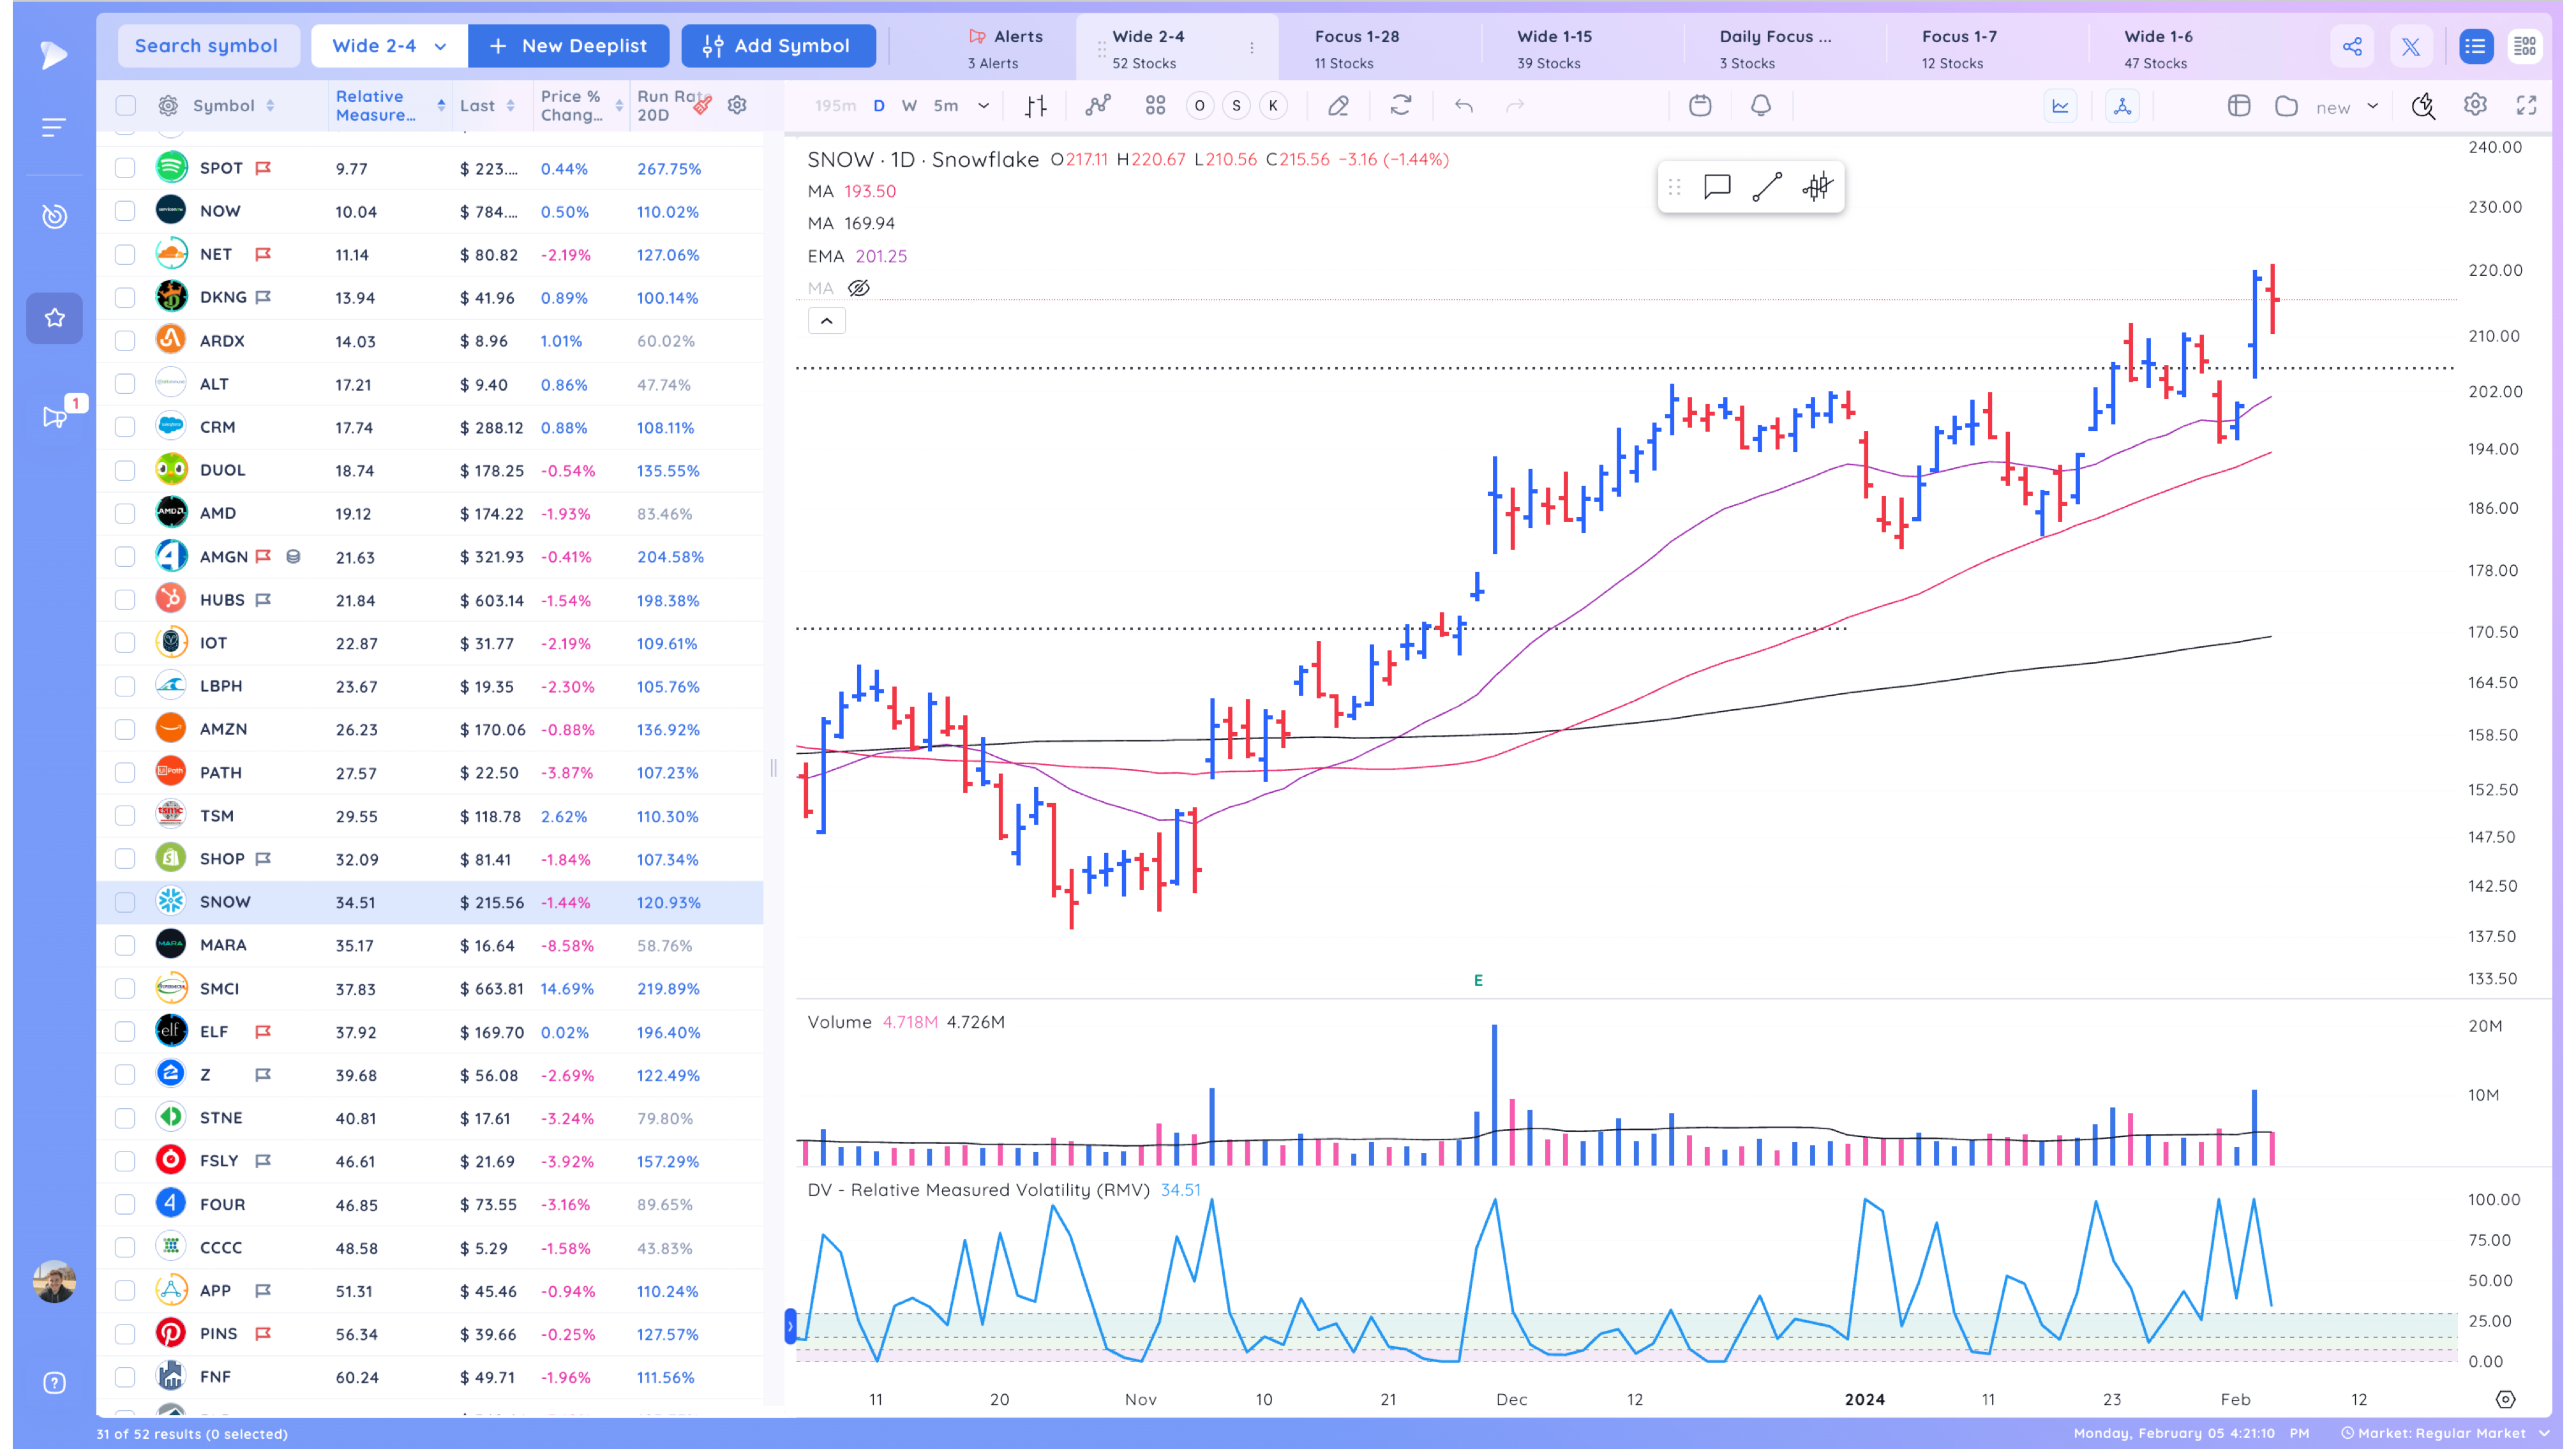Toggle the hidden MA indicator eye icon
The width and height of the screenshot is (2576, 1449).
pyautogui.click(x=859, y=288)
